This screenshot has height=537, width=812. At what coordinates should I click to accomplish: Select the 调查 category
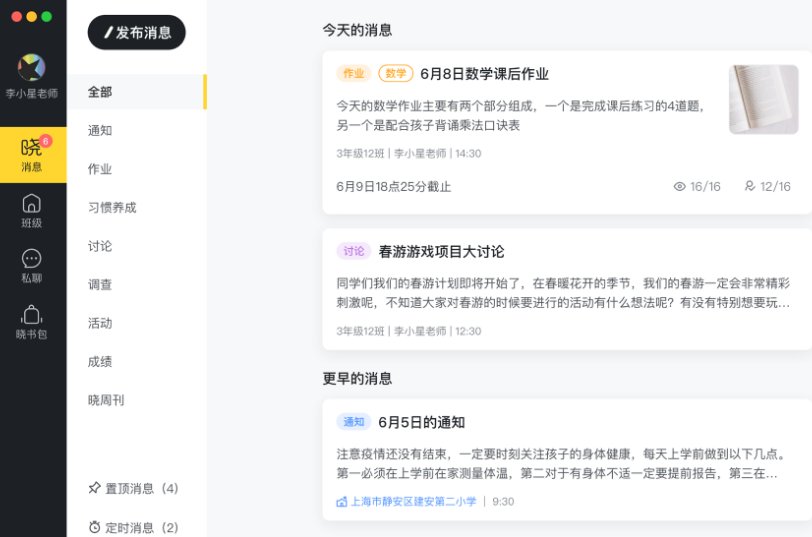tap(100, 284)
